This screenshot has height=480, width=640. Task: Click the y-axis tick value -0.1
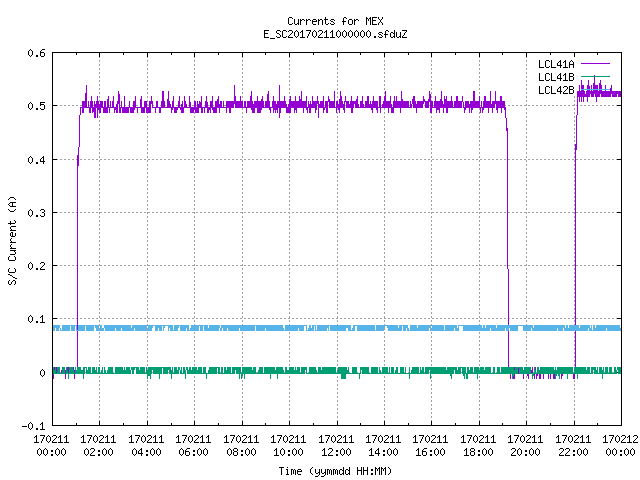pos(33,426)
